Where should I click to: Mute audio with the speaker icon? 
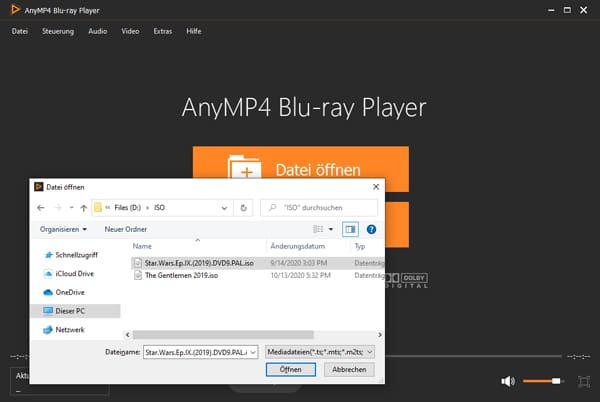click(x=508, y=381)
